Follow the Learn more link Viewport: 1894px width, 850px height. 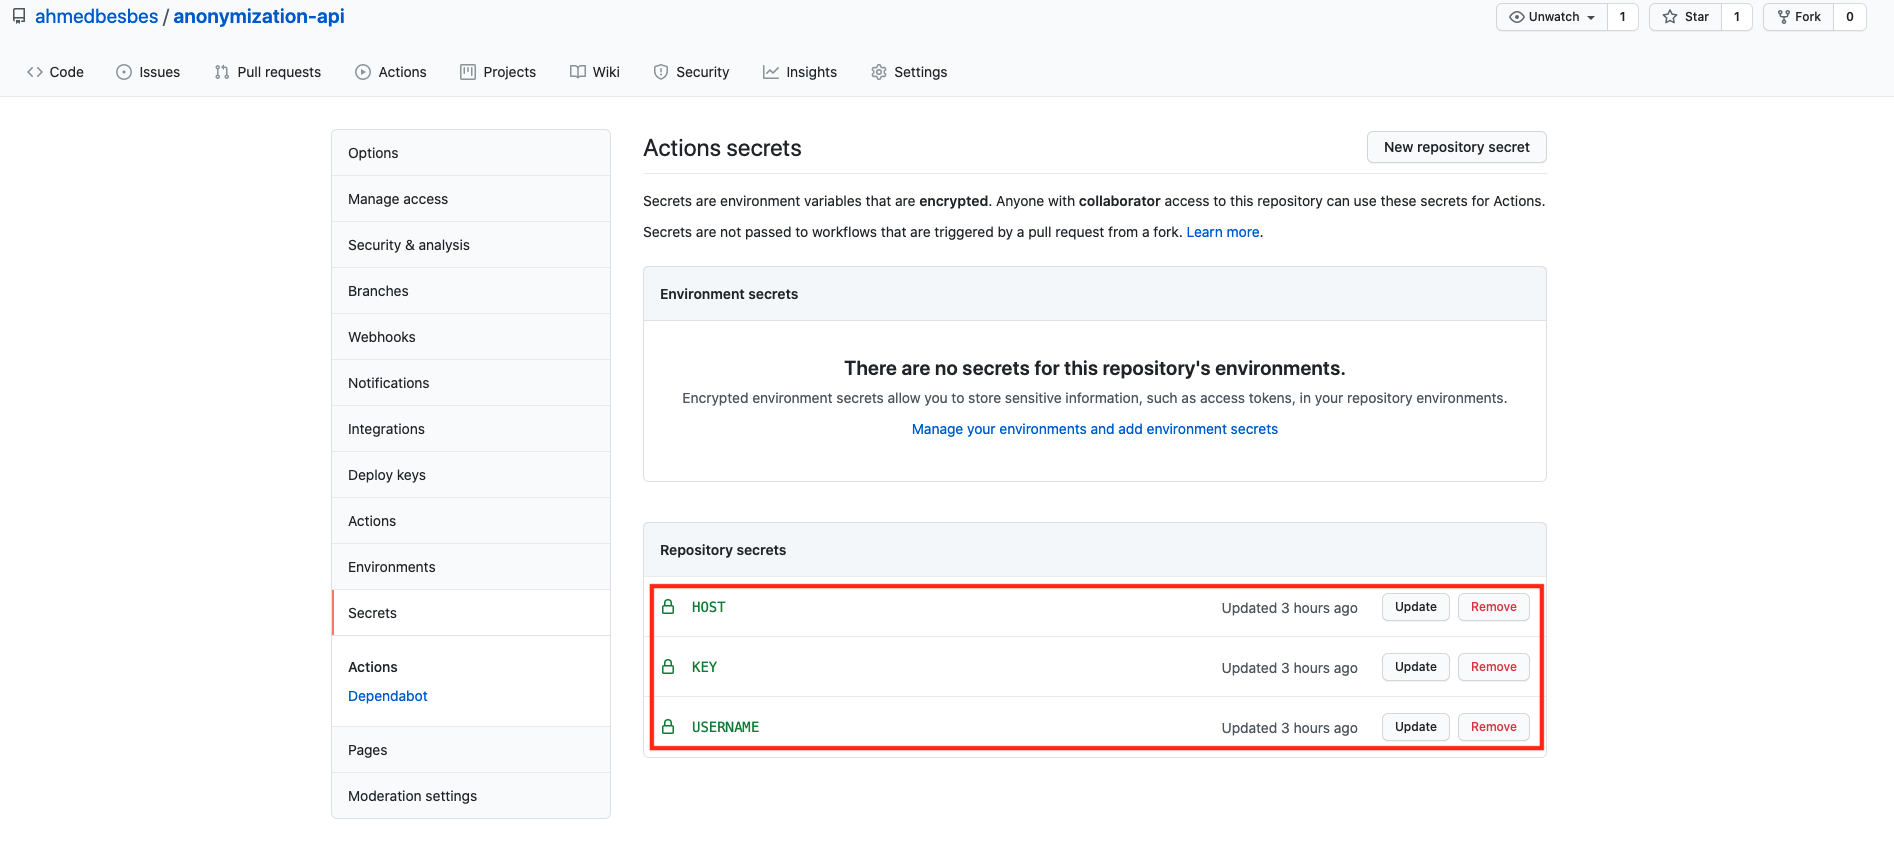click(1222, 232)
